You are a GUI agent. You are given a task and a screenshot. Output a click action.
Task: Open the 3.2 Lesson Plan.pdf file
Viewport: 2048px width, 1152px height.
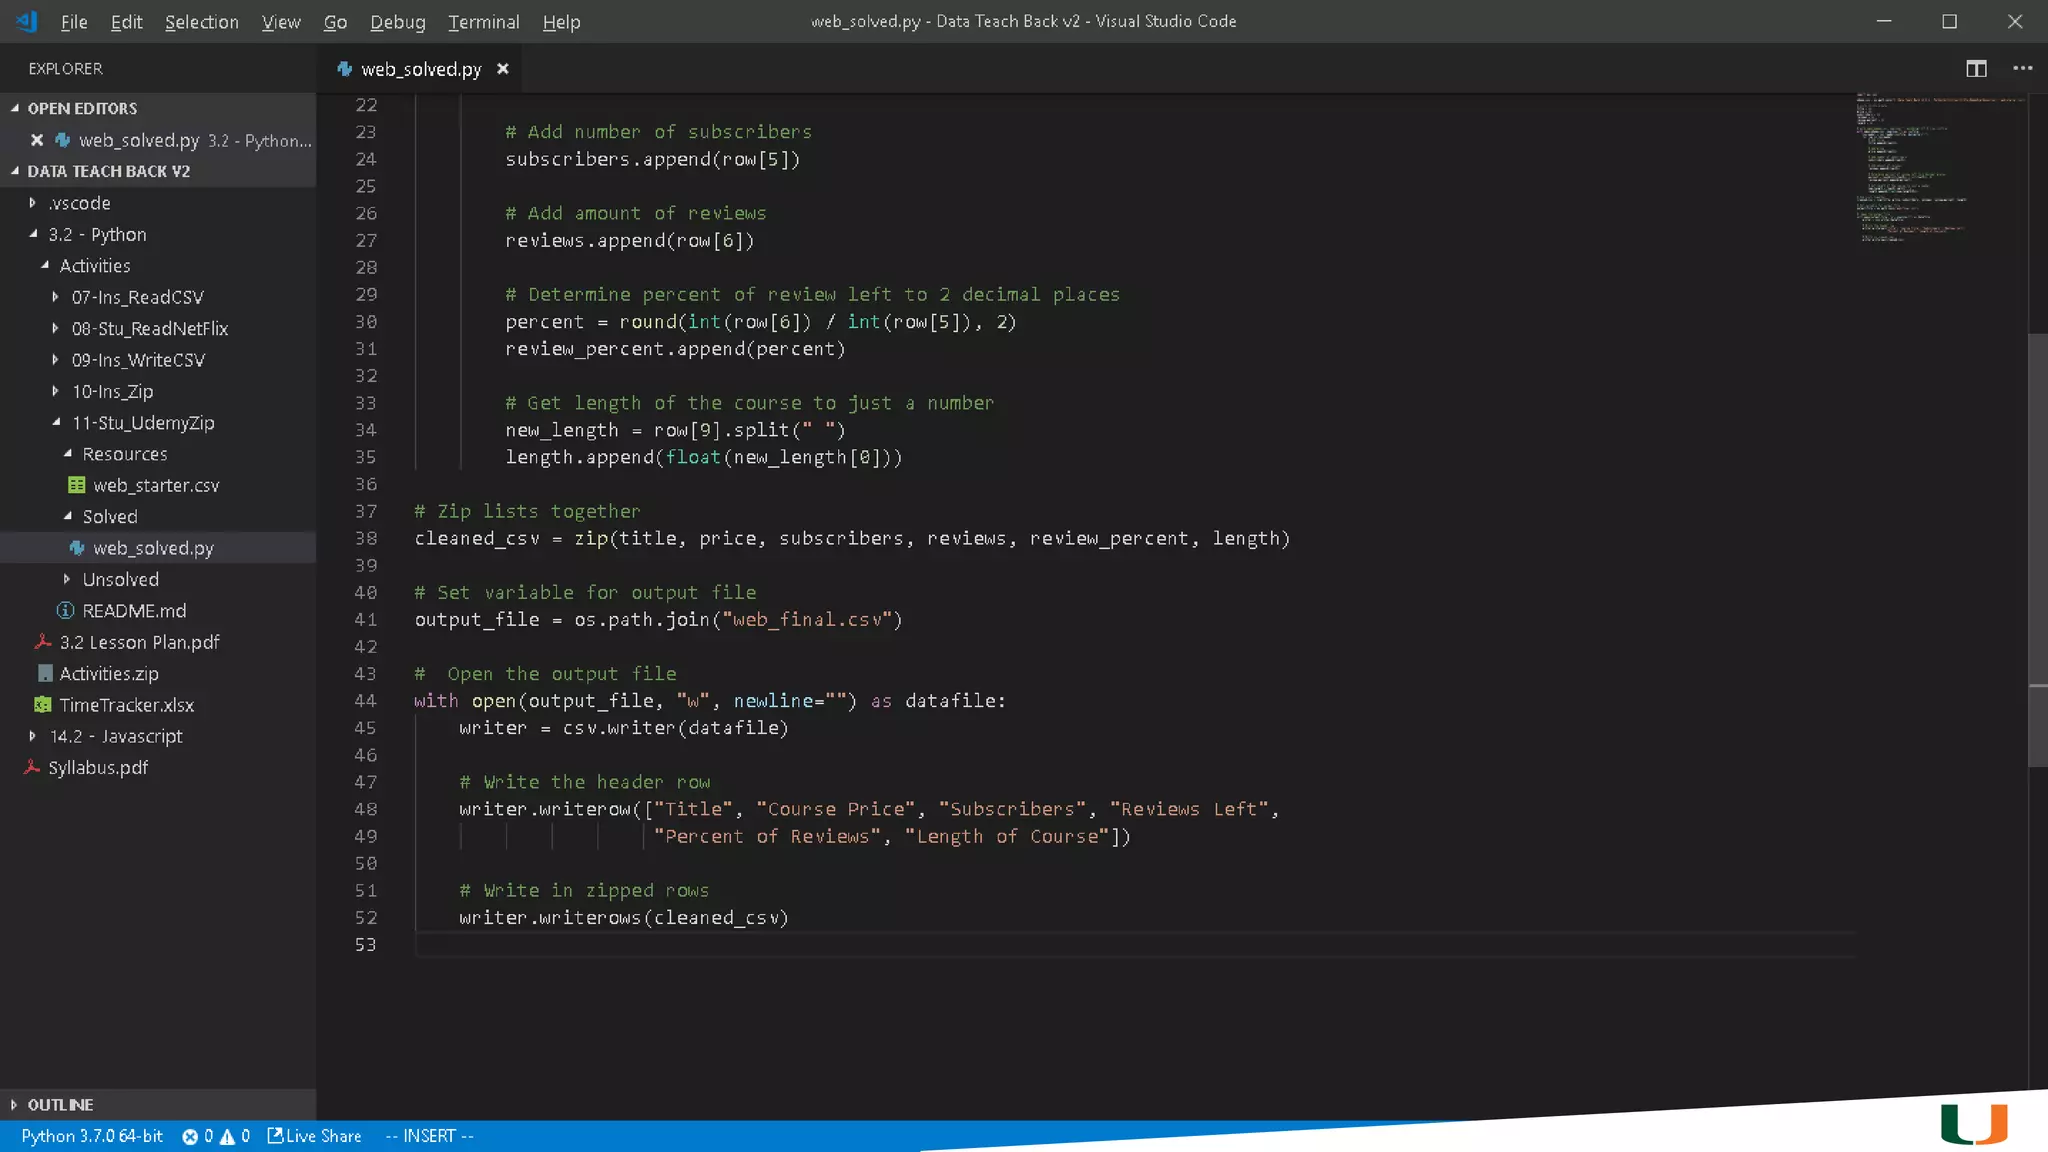click(139, 642)
